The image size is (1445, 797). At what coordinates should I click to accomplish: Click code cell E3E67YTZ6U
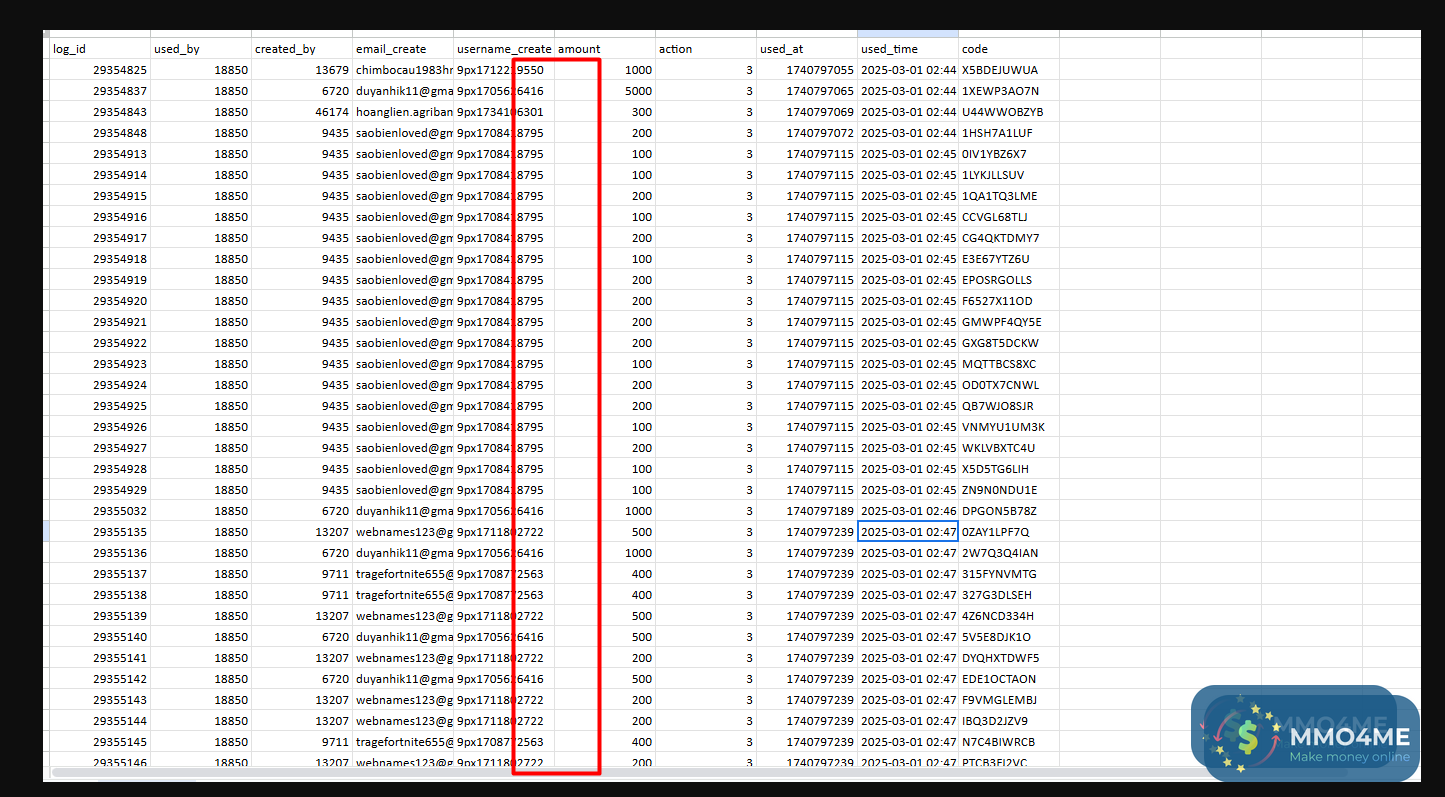tap(1009, 259)
